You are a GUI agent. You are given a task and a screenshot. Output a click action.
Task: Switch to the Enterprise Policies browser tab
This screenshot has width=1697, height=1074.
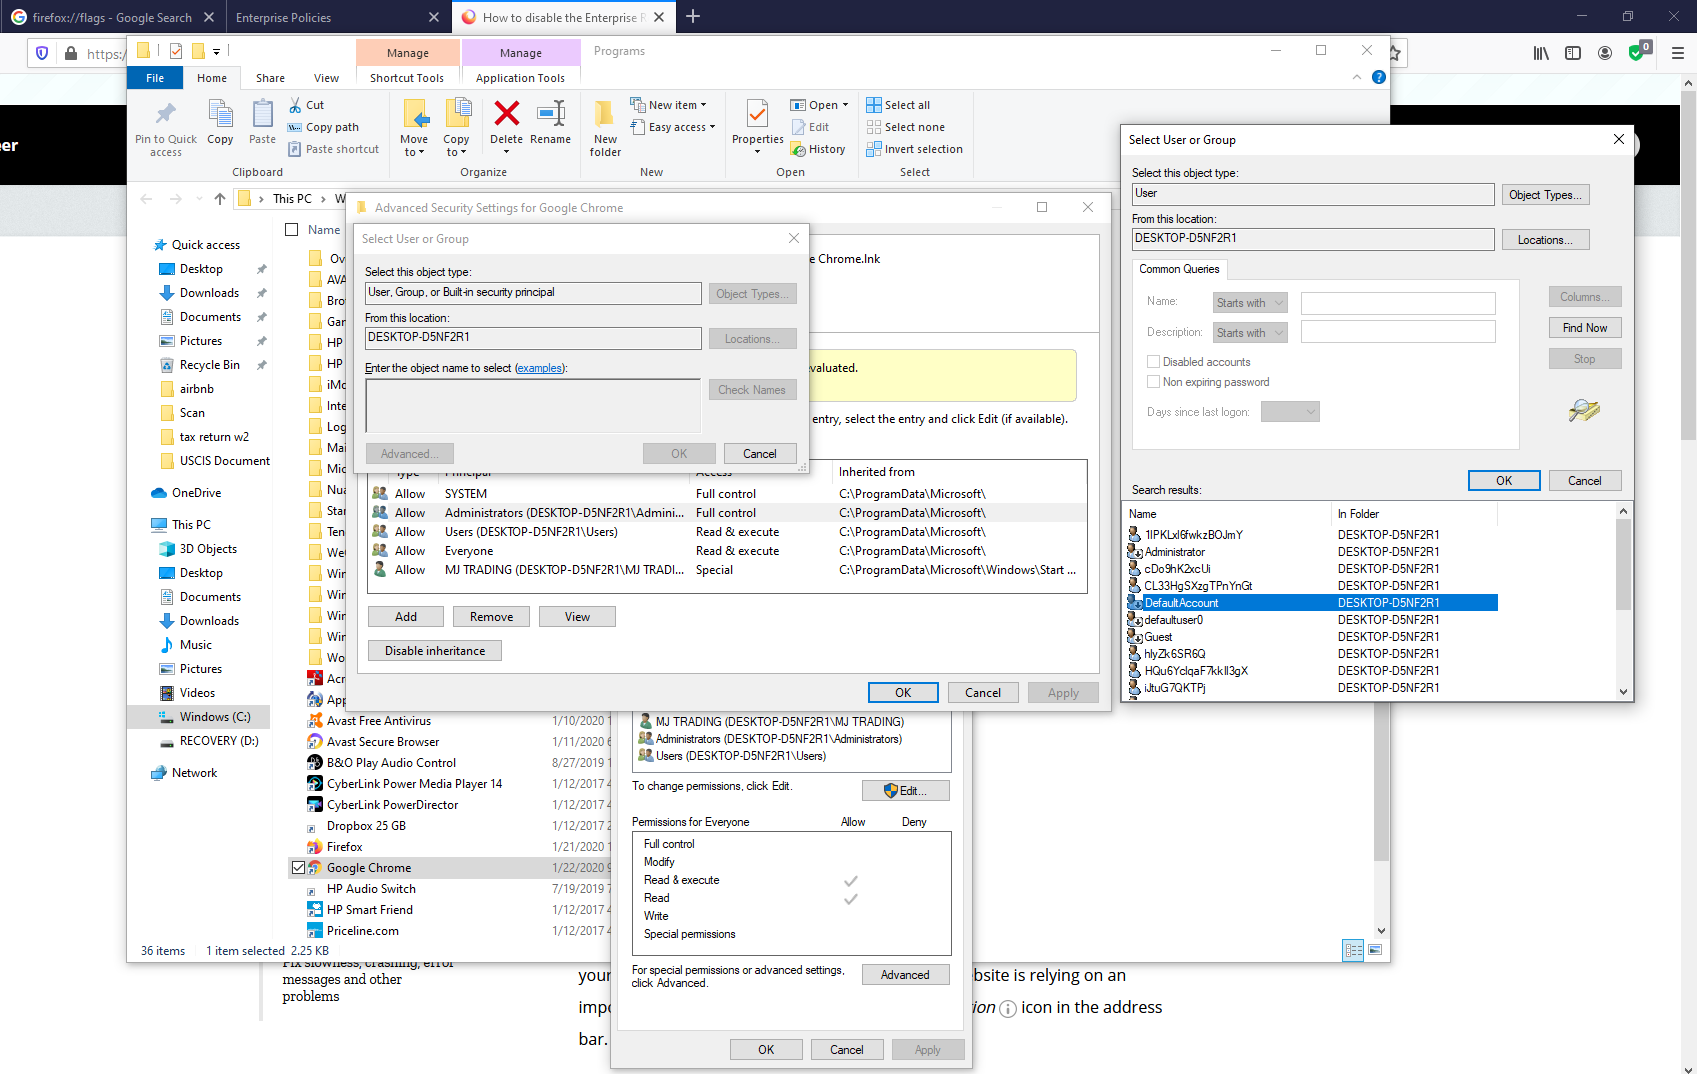click(x=284, y=17)
